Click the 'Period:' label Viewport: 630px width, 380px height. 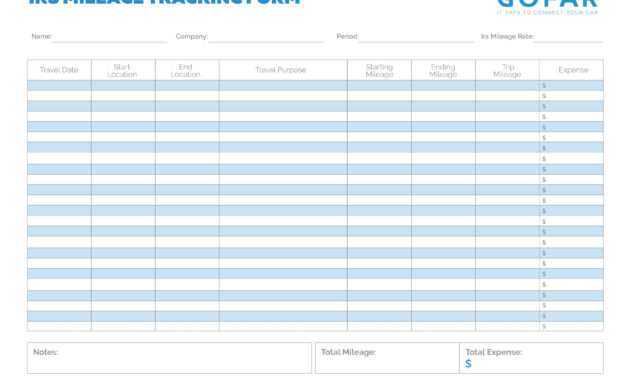(x=347, y=37)
